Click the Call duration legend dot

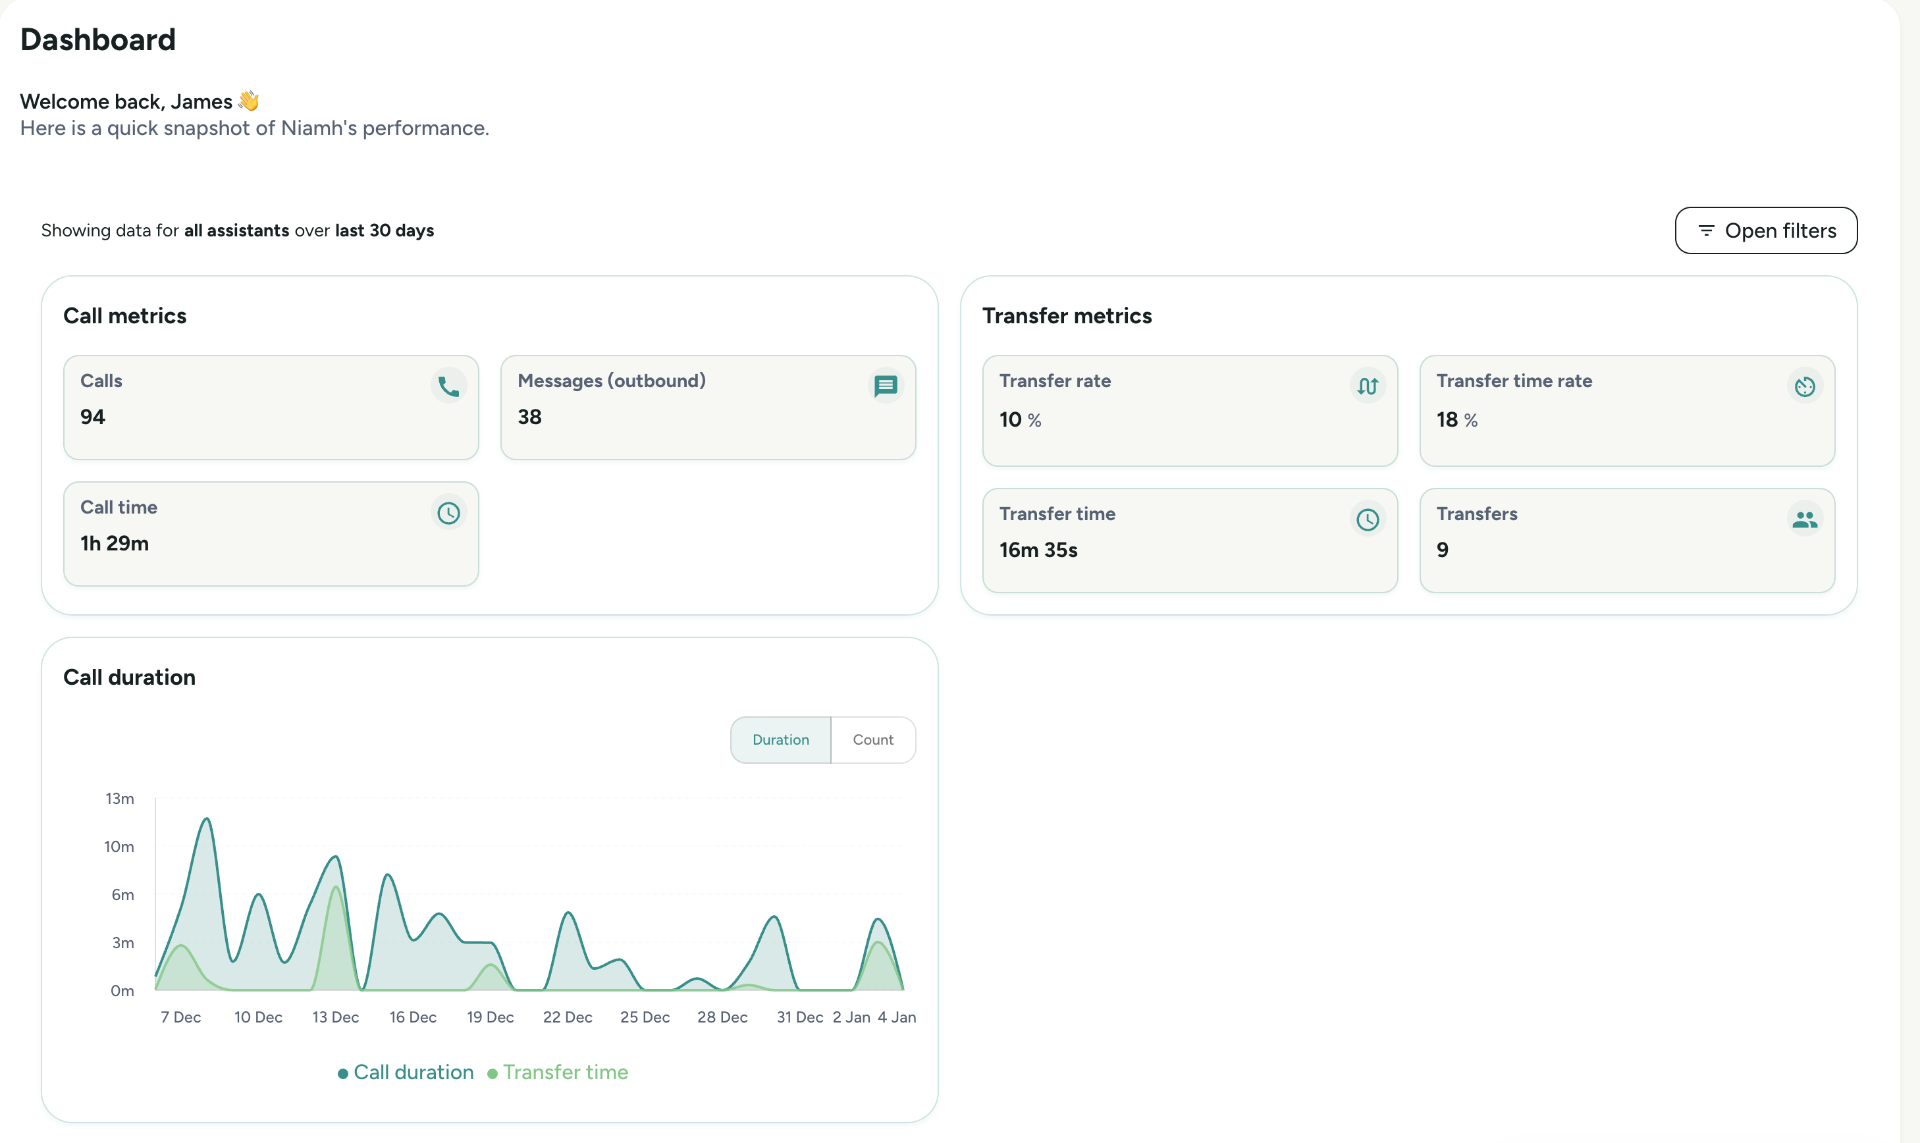[343, 1073]
